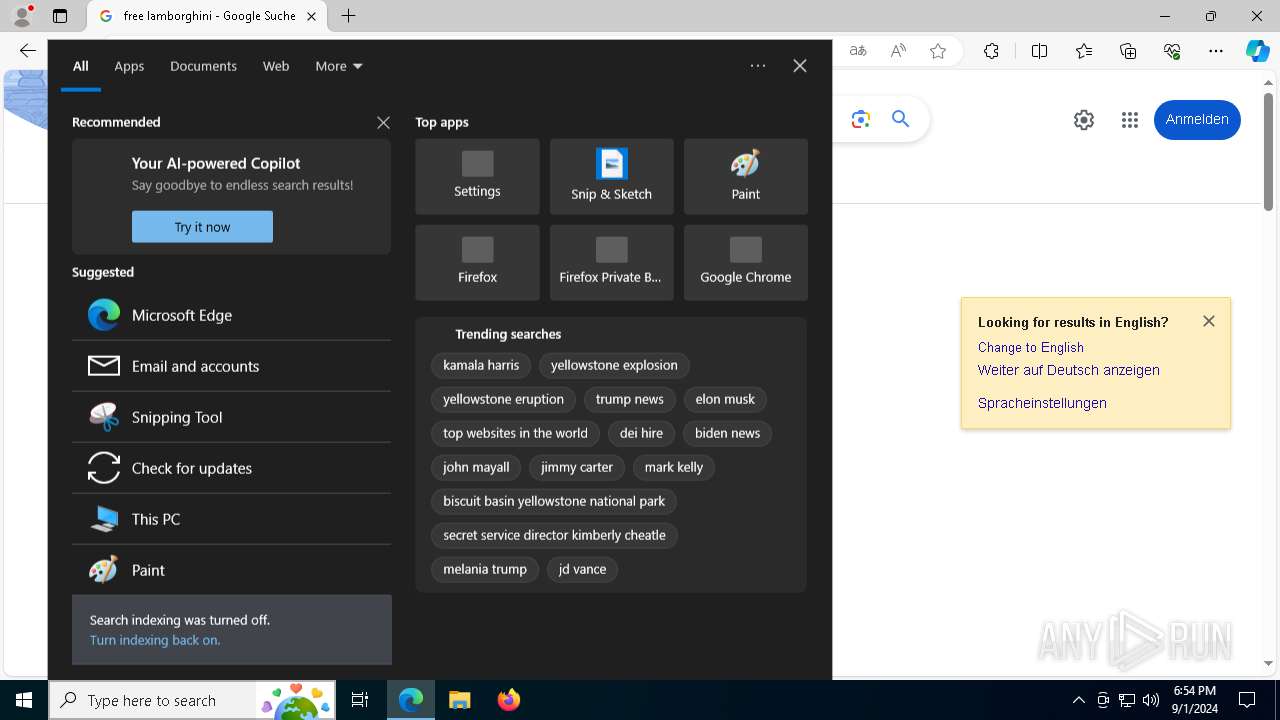The height and width of the screenshot is (720, 1280).
Task: Click Weiter auf Deutsch anzeigen link
Action: tap(1069, 370)
